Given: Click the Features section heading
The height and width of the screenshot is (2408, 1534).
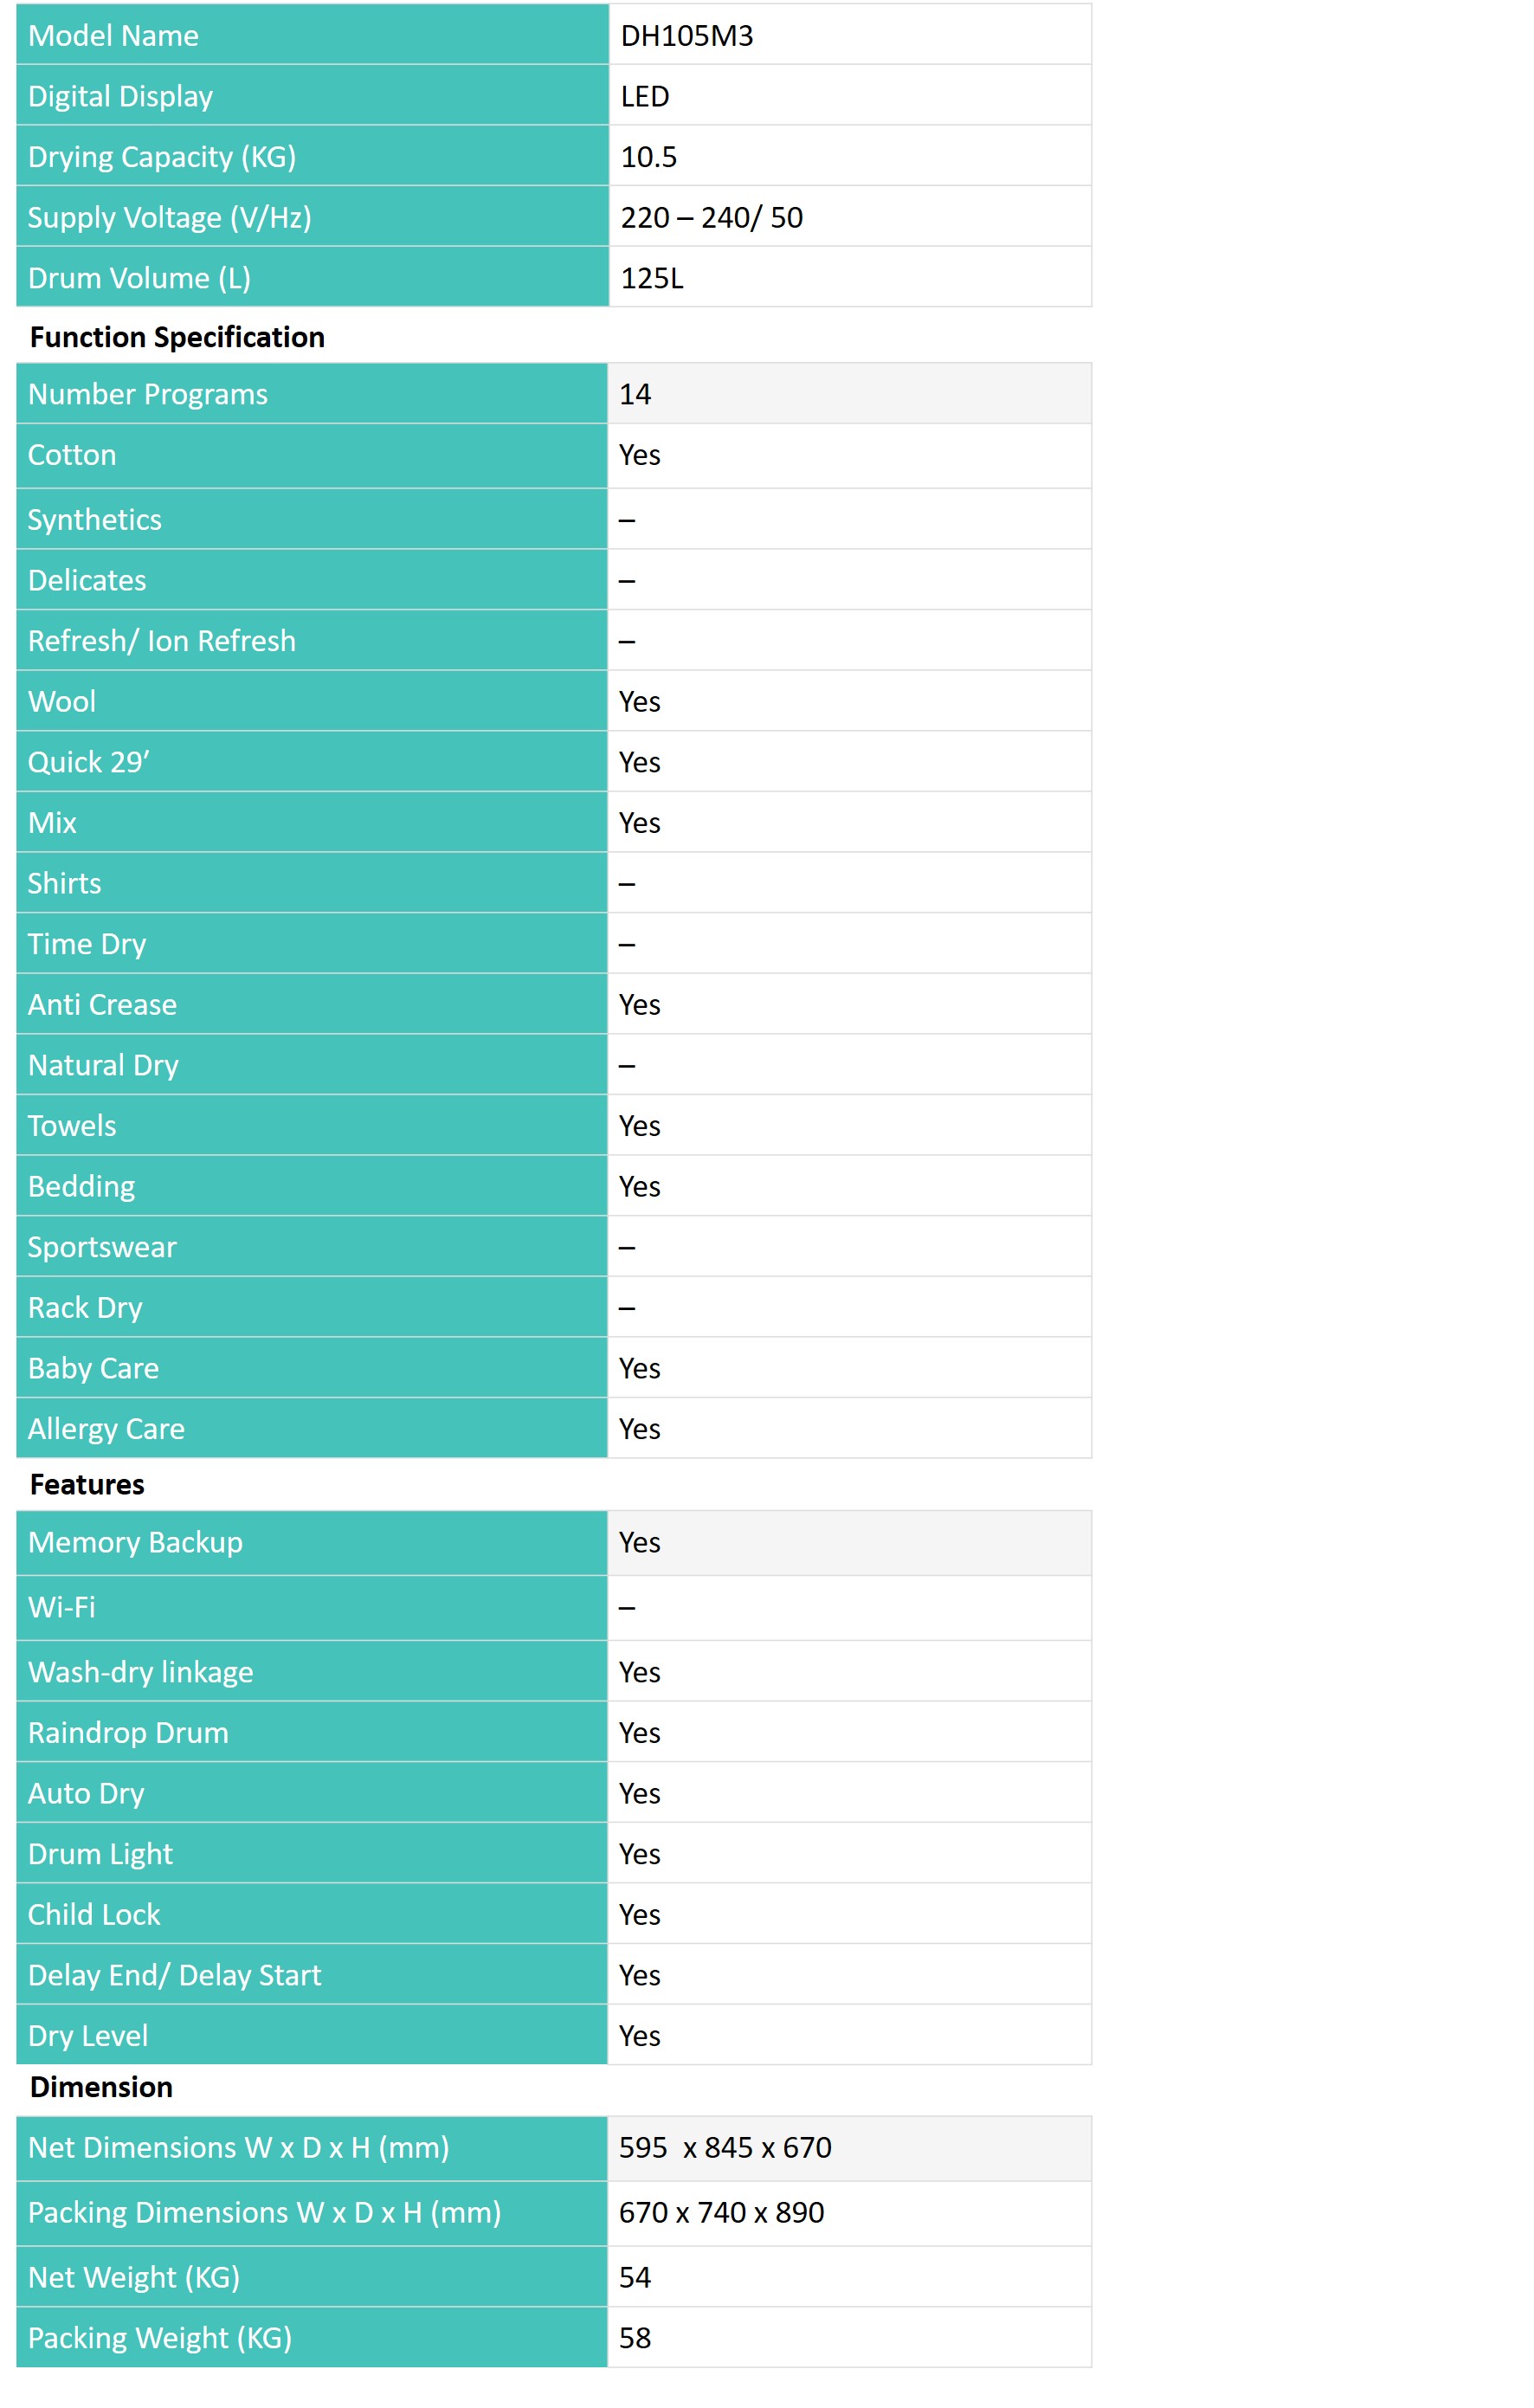Looking at the screenshot, I should [x=87, y=1484].
